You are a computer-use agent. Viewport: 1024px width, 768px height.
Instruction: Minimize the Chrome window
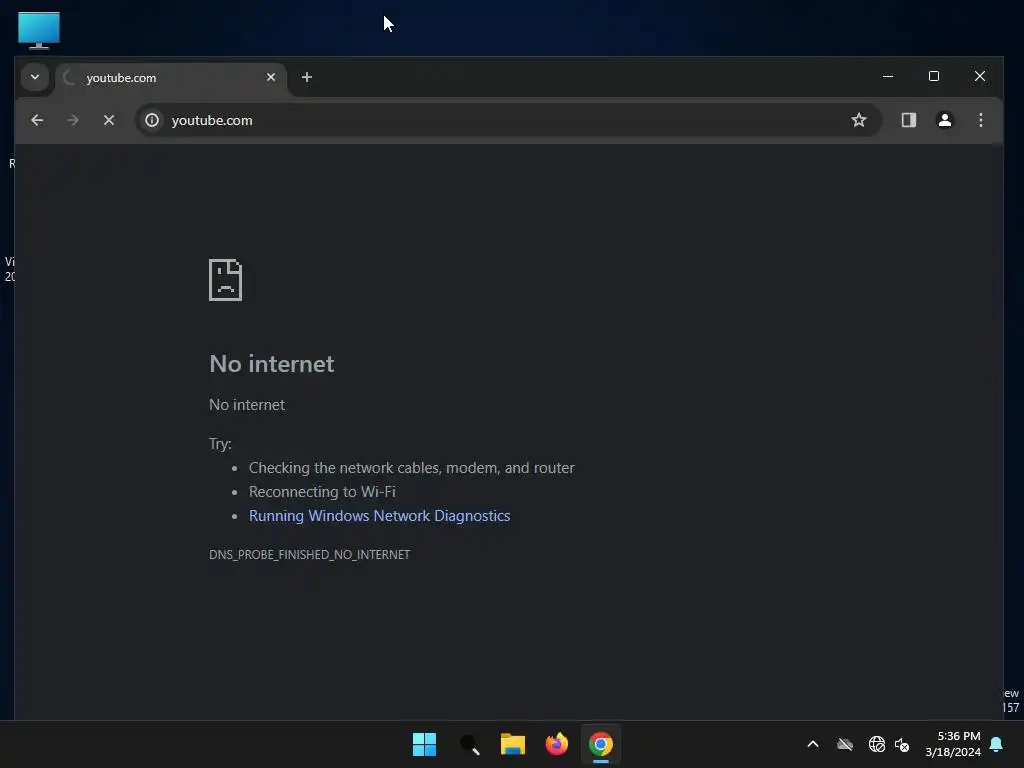point(888,76)
